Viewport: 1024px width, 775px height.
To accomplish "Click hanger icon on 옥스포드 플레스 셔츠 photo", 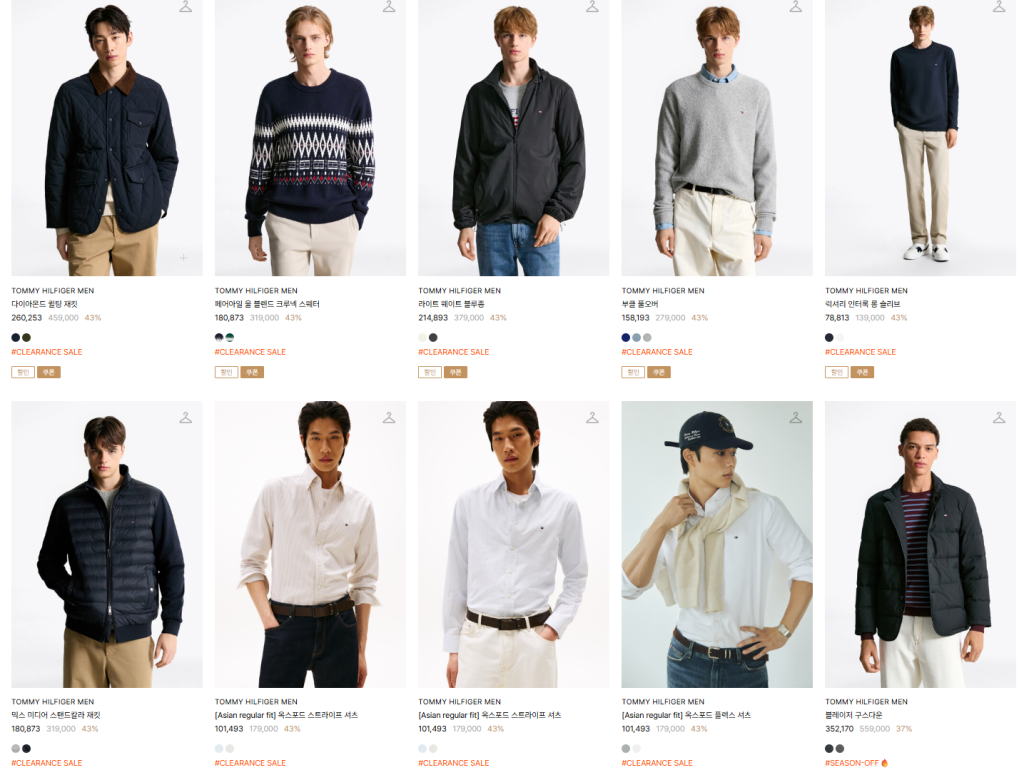I will 796,417.
